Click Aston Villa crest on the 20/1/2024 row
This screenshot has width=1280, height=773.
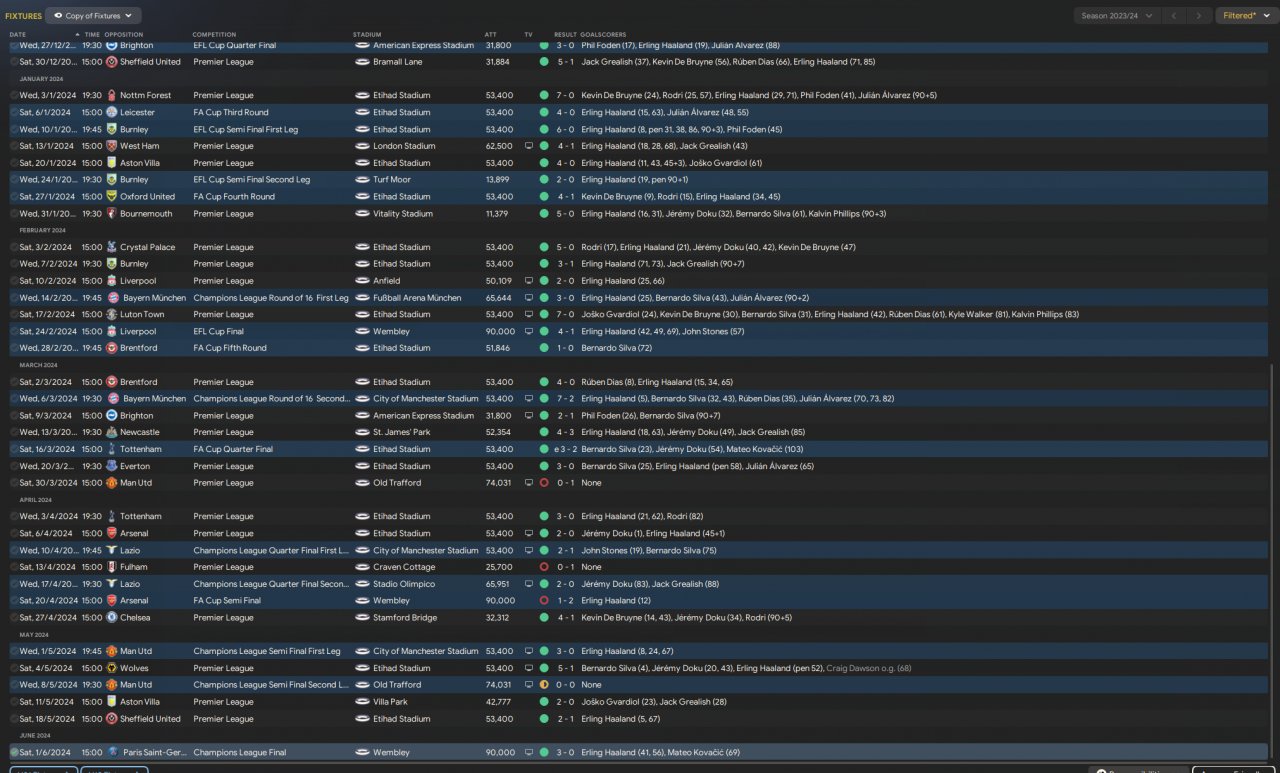tap(112, 163)
